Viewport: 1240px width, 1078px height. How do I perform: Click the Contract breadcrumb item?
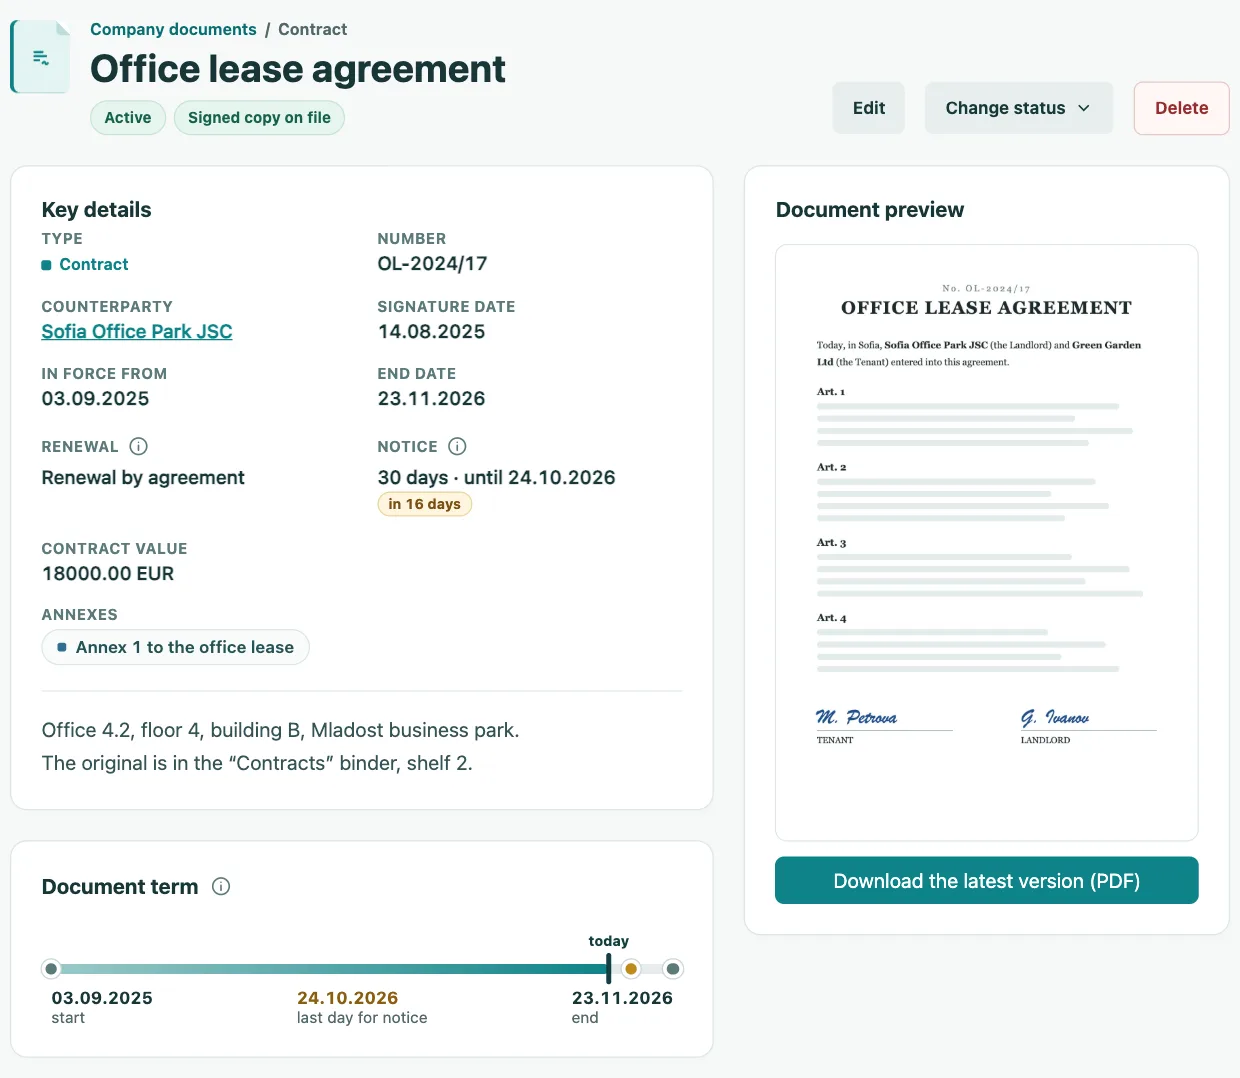pyautogui.click(x=312, y=29)
